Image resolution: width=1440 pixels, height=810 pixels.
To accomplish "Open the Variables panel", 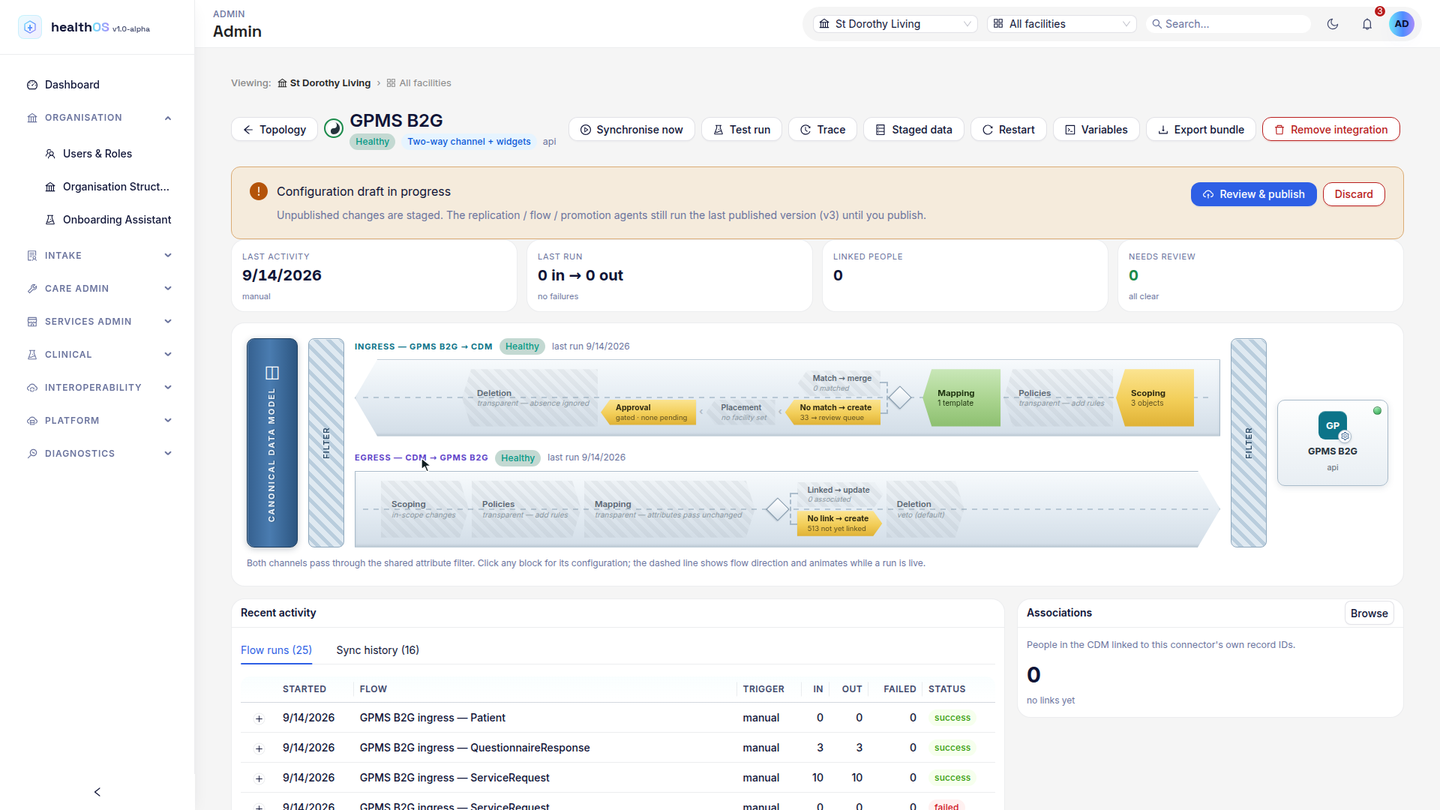I will click(x=1096, y=130).
